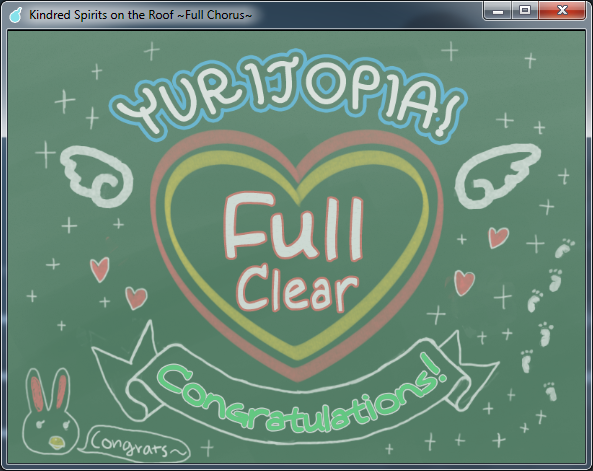Click the small pink heart nearest the right wing

click(498, 238)
